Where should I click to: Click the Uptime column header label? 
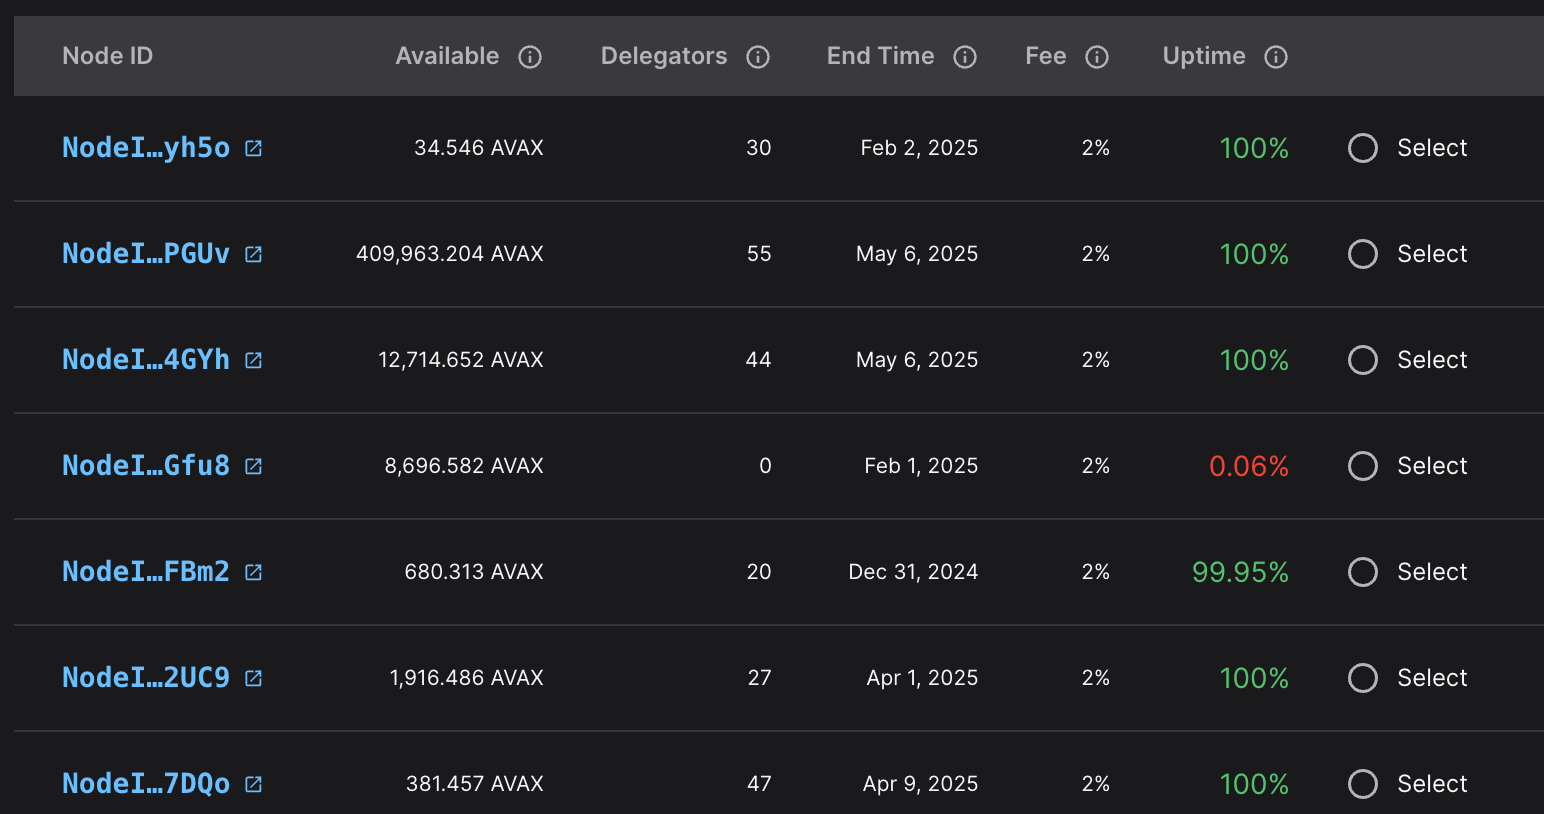pos(1204,56)
